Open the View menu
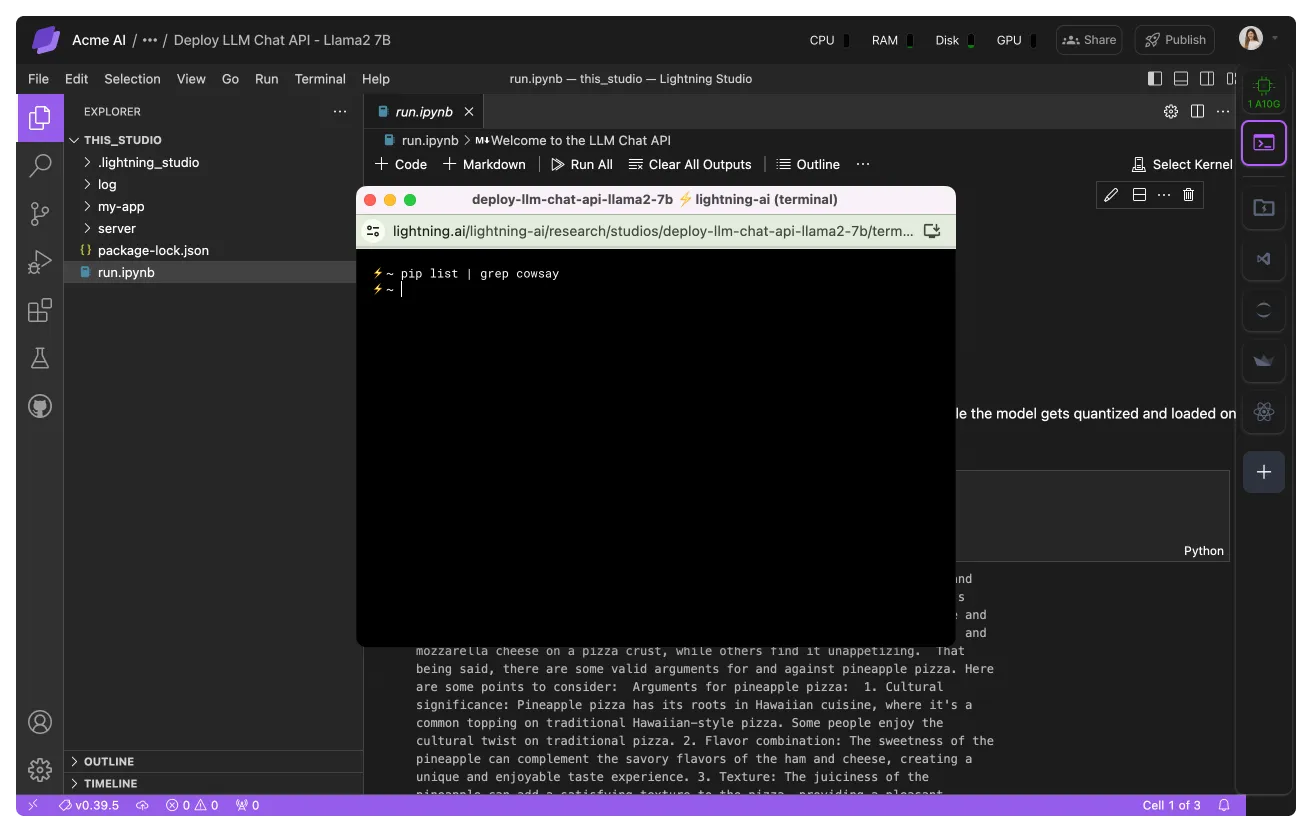Viewport: 1312px width, 832px height. [x=191, y=79]
